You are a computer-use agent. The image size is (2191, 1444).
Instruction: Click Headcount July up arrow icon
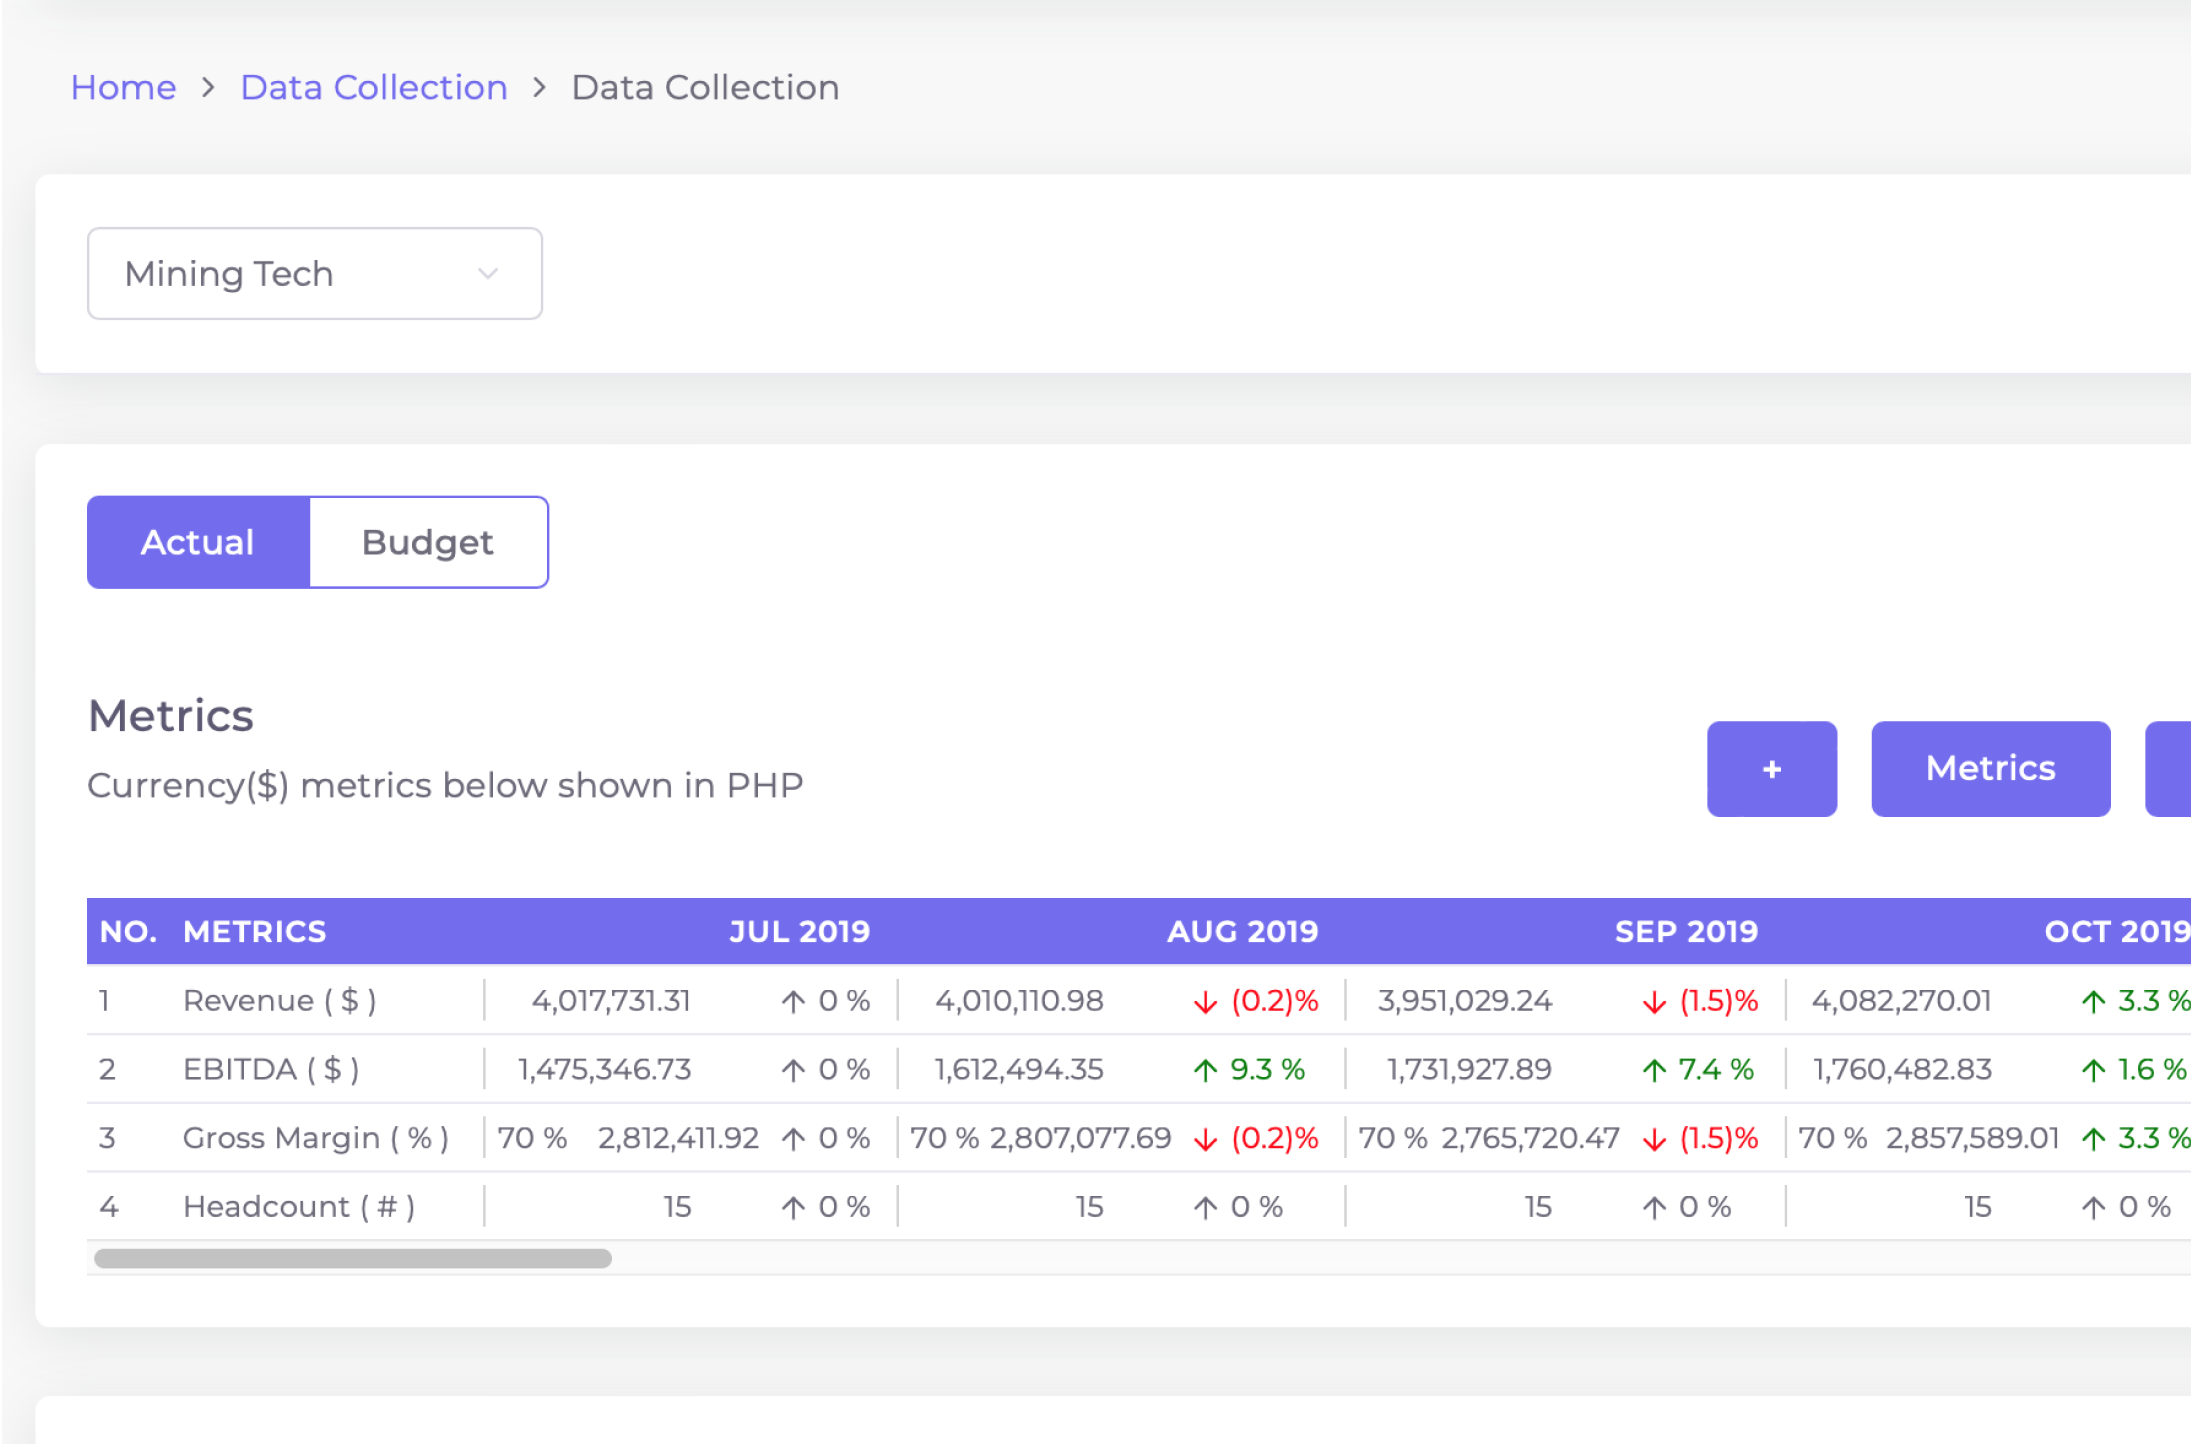[x=793, y=1208]
